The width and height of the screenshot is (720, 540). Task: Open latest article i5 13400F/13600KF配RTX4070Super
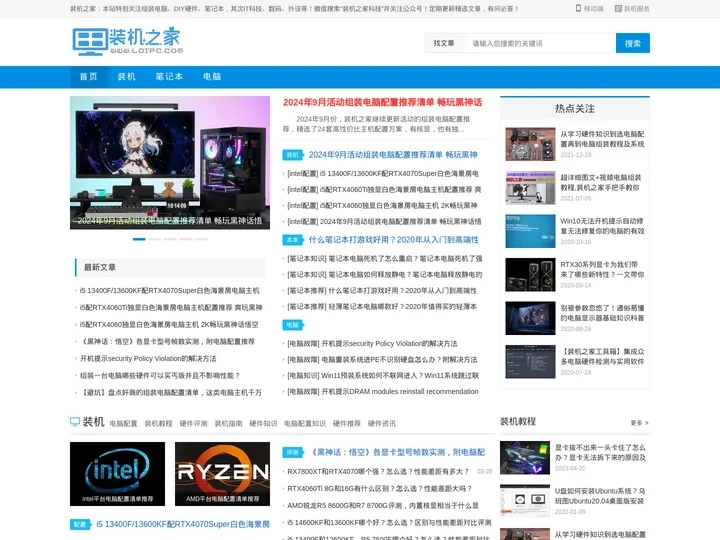click(169, 291)
